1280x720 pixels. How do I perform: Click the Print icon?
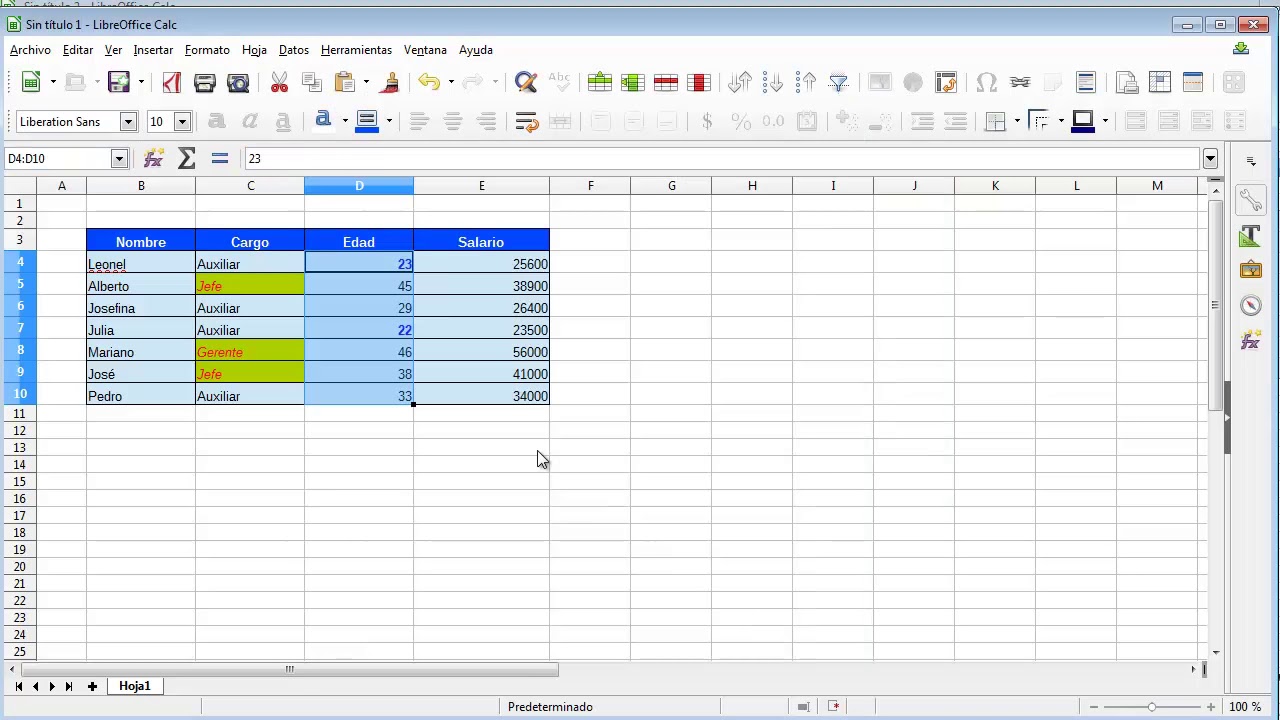[205, 82]
